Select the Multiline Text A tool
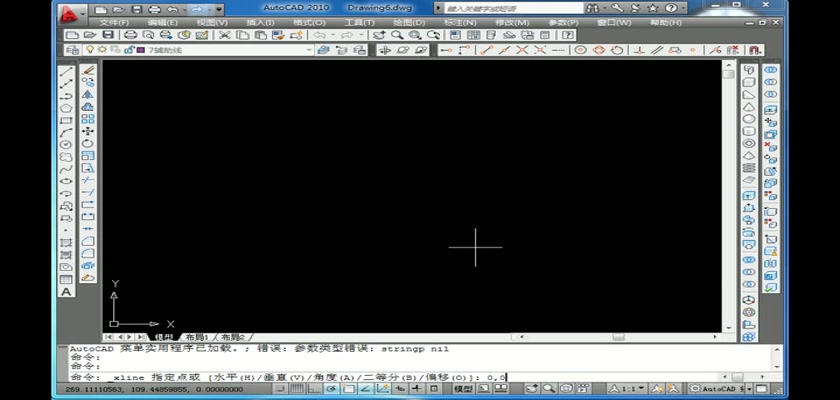Screen dimensions: 840x400 pyautogui.click(x=66, y=292)
